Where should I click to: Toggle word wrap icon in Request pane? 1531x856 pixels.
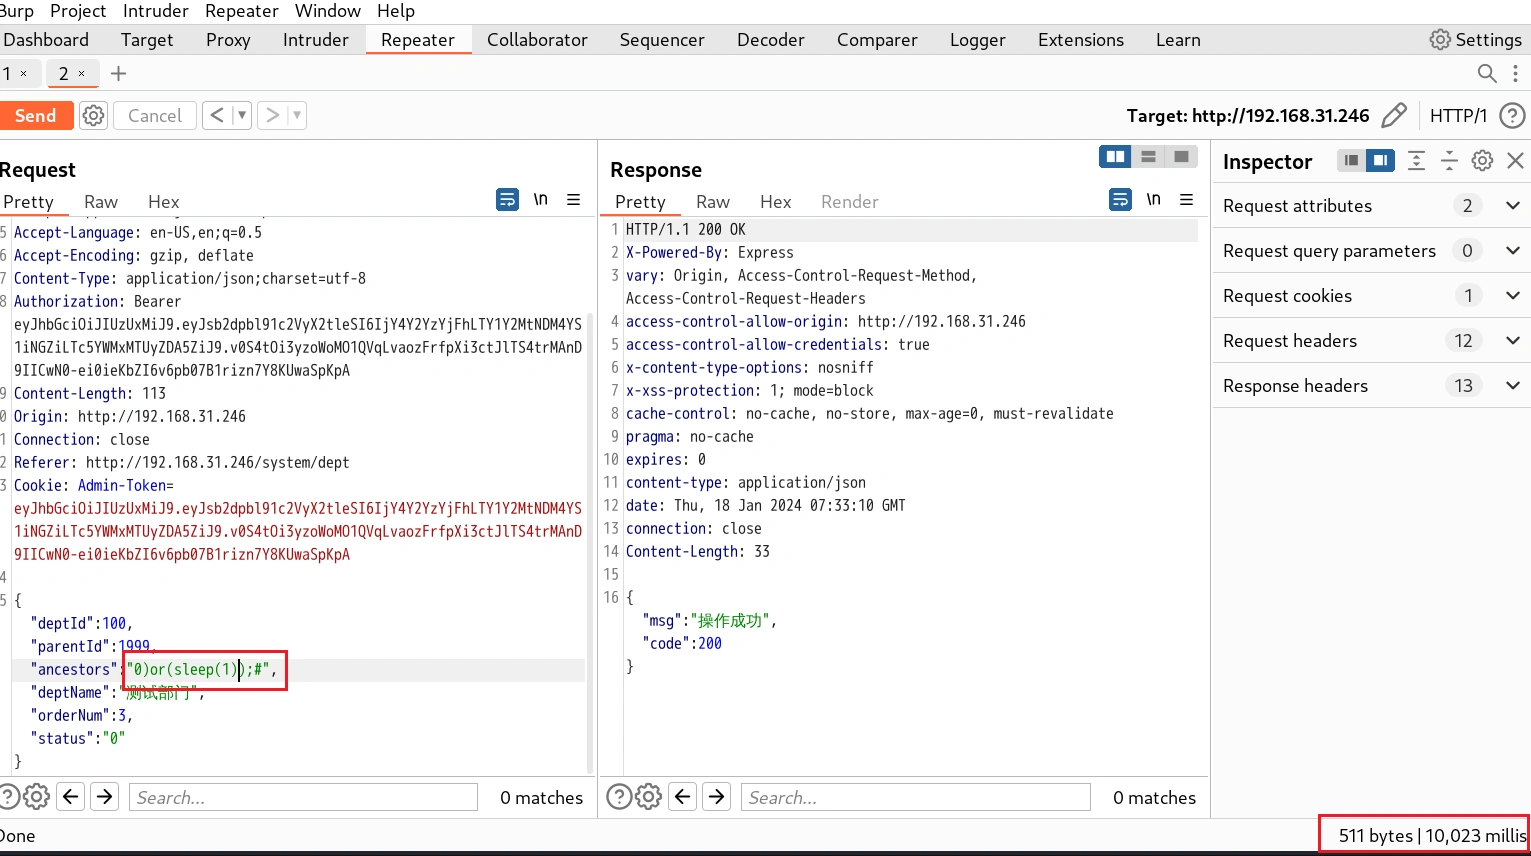click(x=508, y=200)
